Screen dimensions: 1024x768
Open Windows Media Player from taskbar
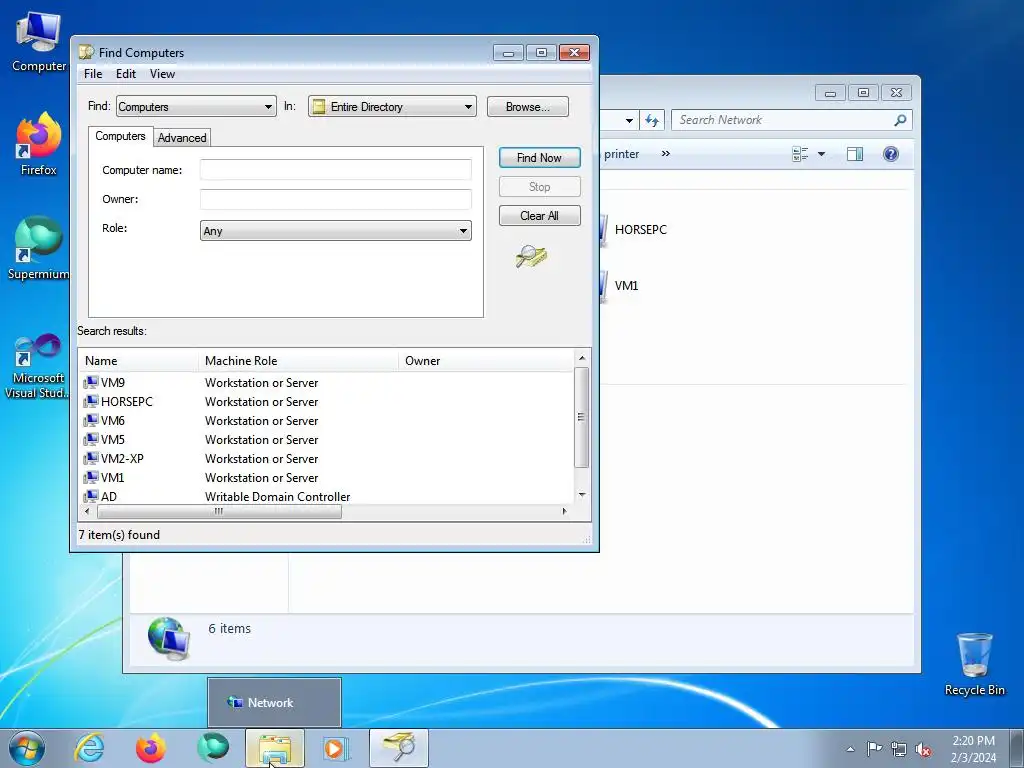[336, 748]
